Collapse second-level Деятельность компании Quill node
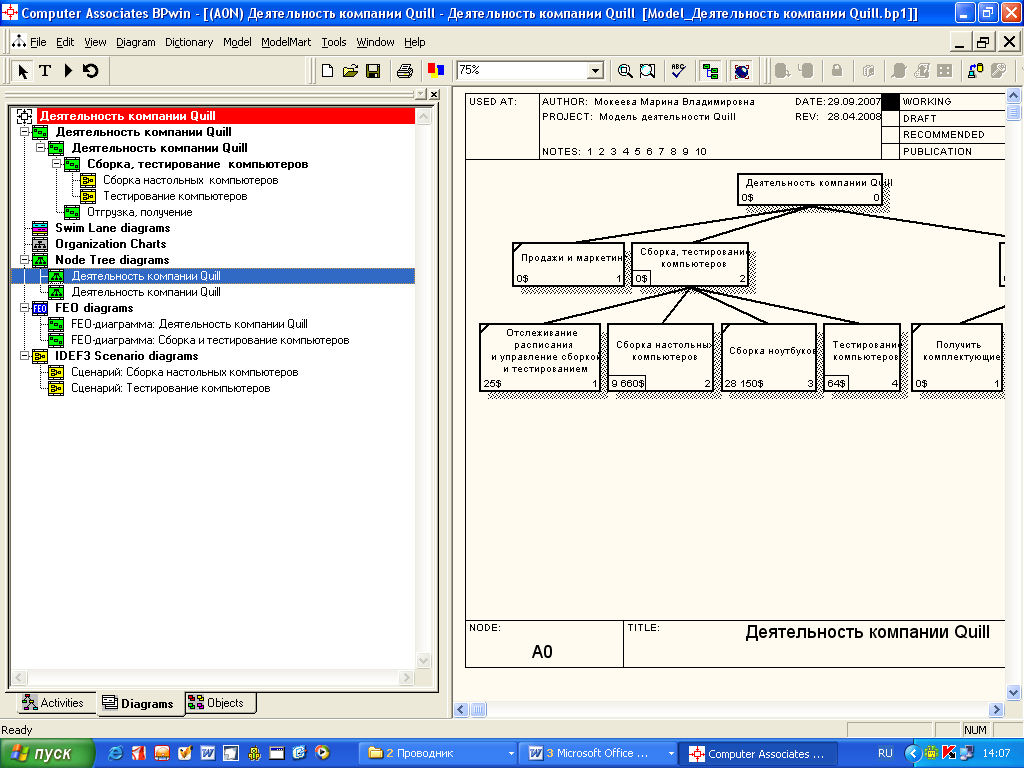 [x=40, y=148]
